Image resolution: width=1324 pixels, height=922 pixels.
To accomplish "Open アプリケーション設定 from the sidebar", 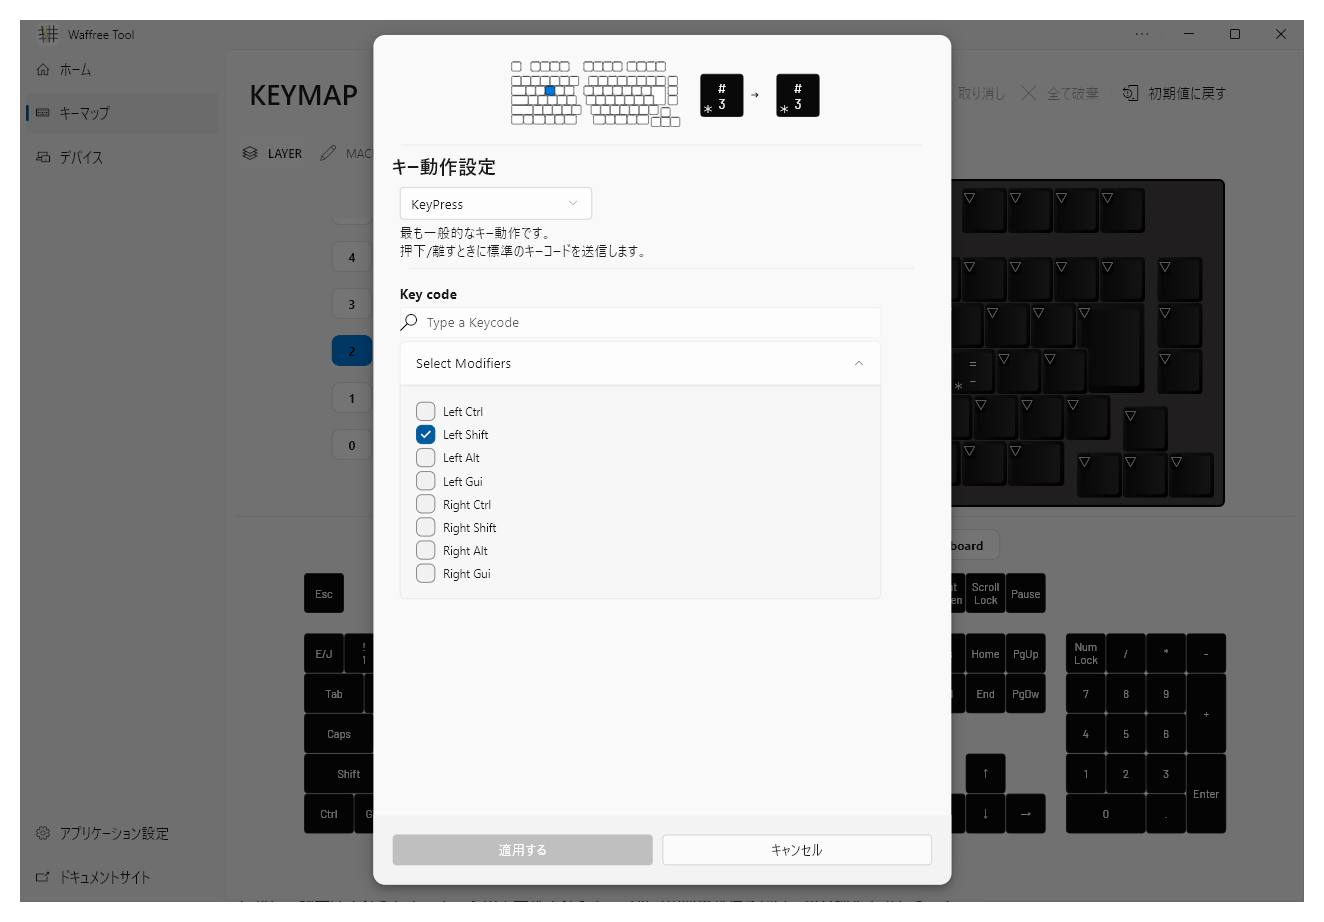I will click(x=120, y=833).
